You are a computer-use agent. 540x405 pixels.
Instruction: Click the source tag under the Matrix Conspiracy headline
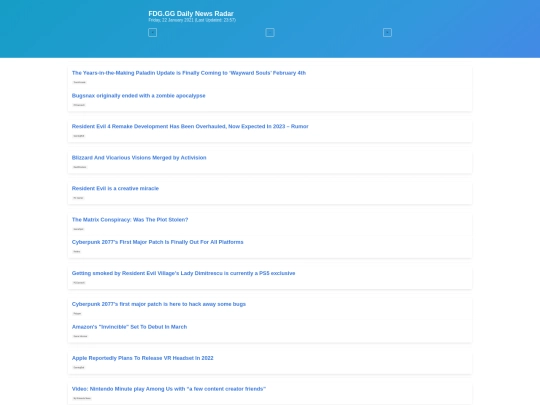[78, 229]
